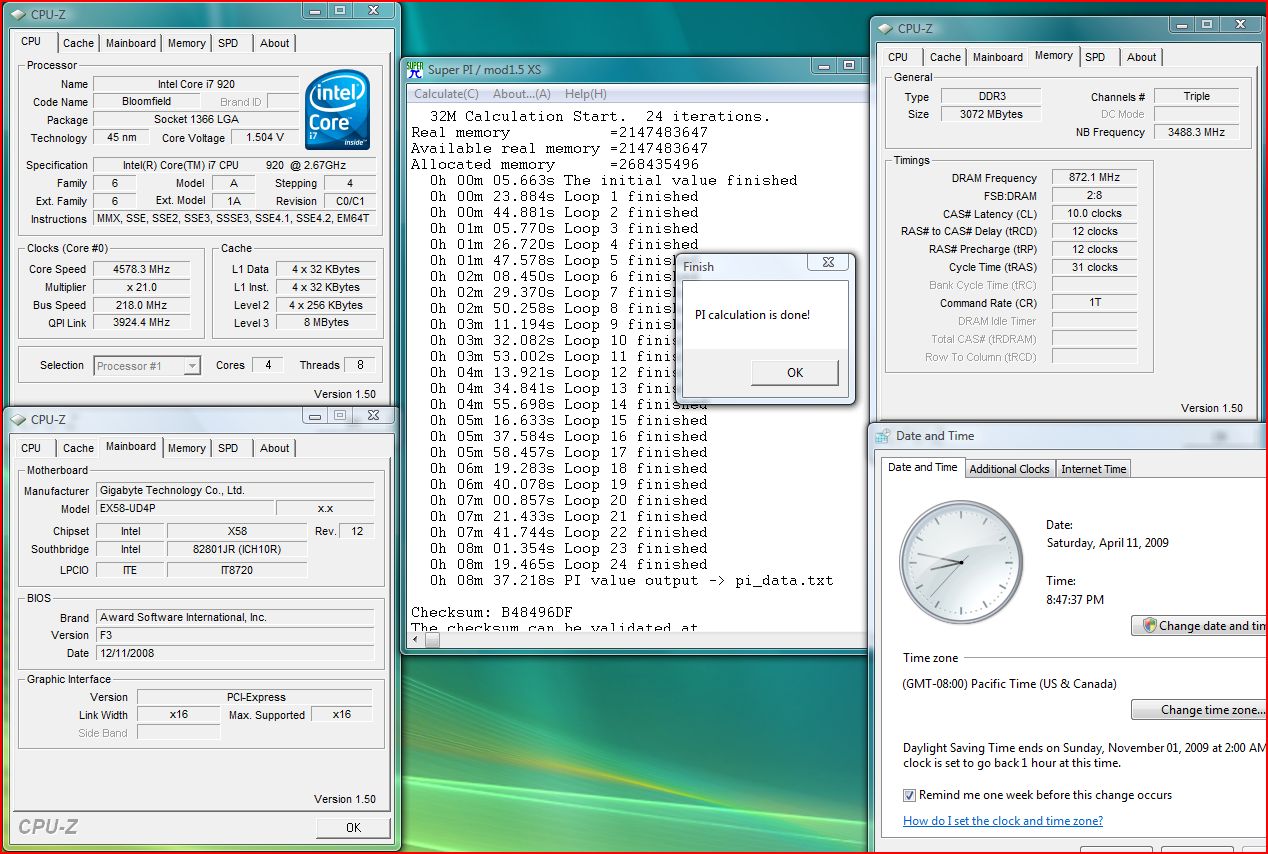Screen dimensions: 1268x854
Task: Click time text 8:47:37 PM
Action: point(1075,599)
